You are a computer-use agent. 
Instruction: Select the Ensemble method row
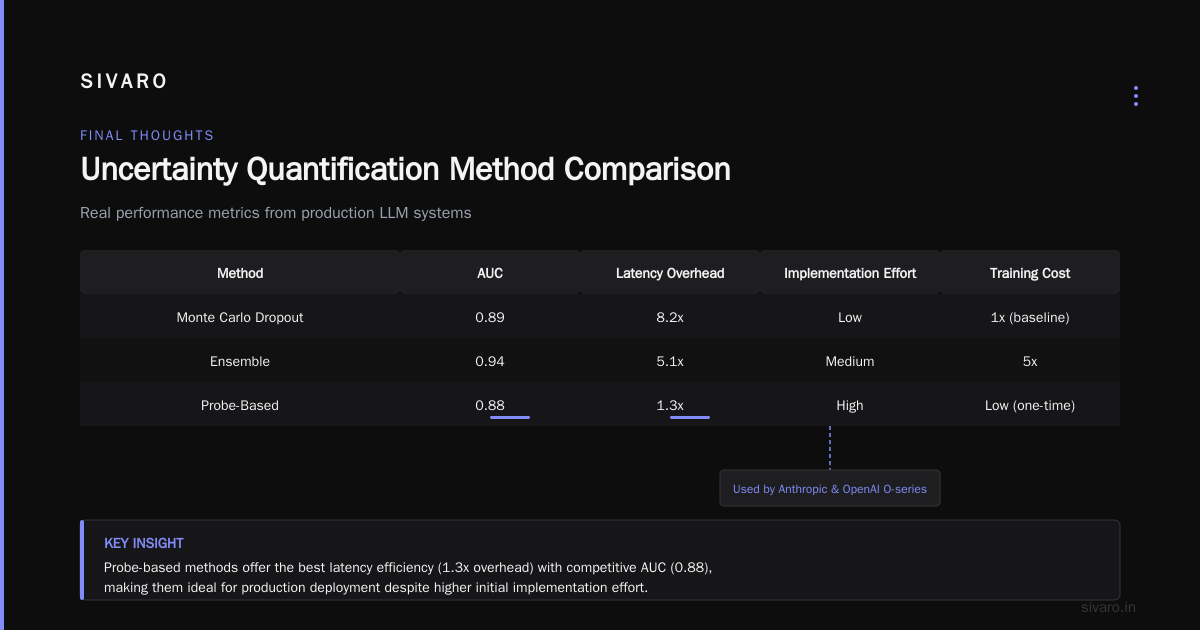[600, 361]
